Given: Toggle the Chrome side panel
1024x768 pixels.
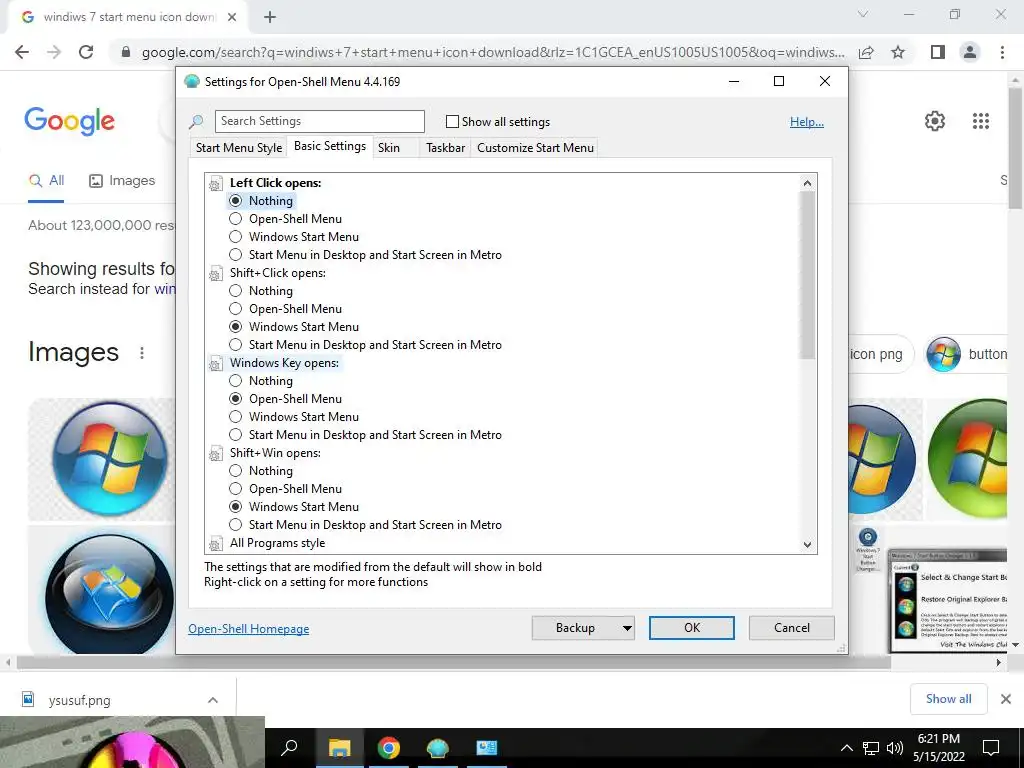Looking at the screenshot, I should pyautogui.click(x=938, y=52).
